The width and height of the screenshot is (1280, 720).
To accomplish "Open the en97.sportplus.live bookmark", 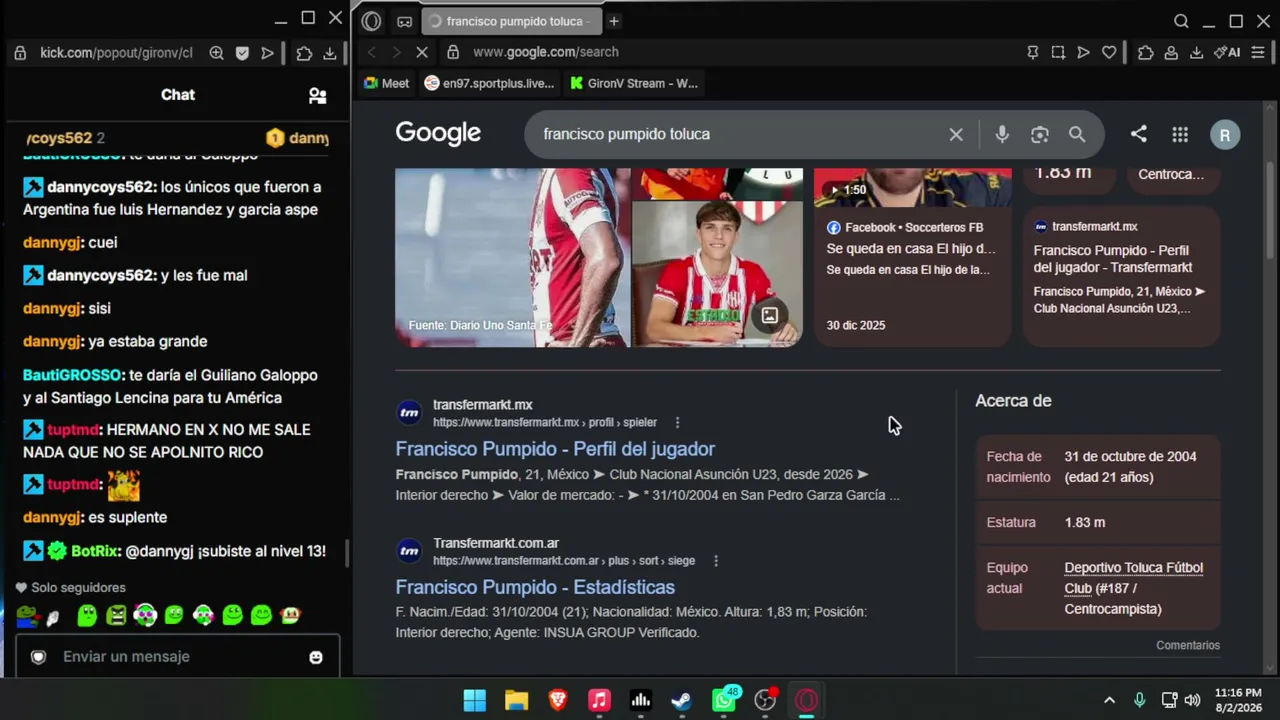I will click(x=489, y=83).
